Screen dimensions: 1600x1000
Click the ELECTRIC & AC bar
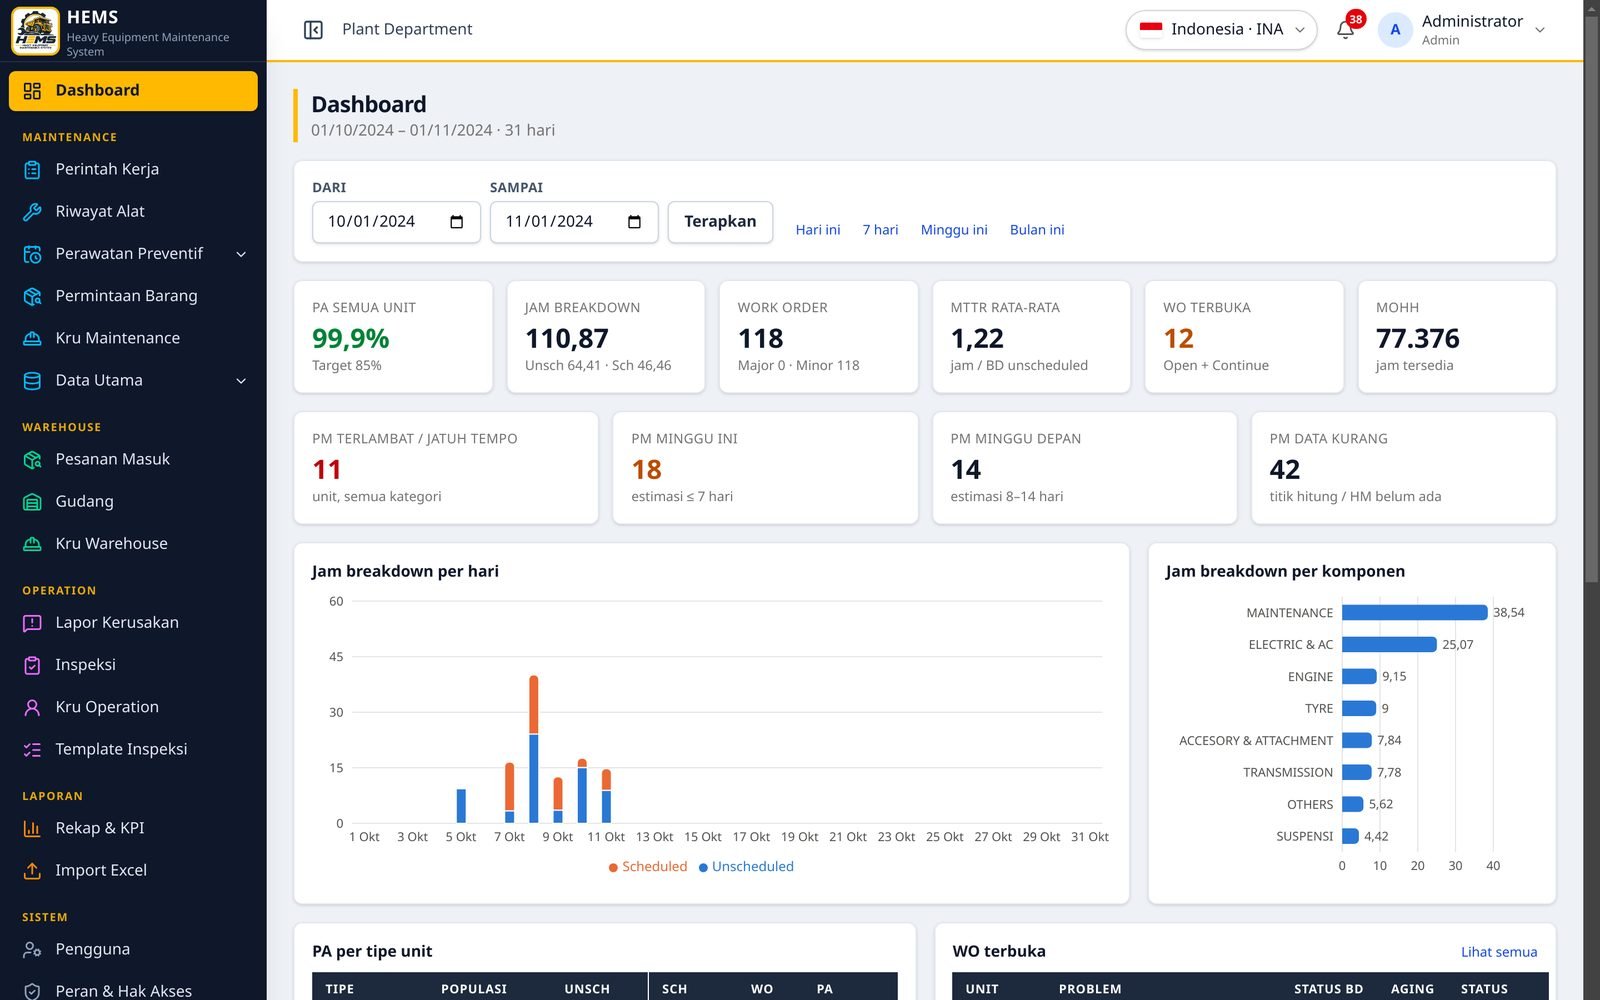click(1389, 645)
